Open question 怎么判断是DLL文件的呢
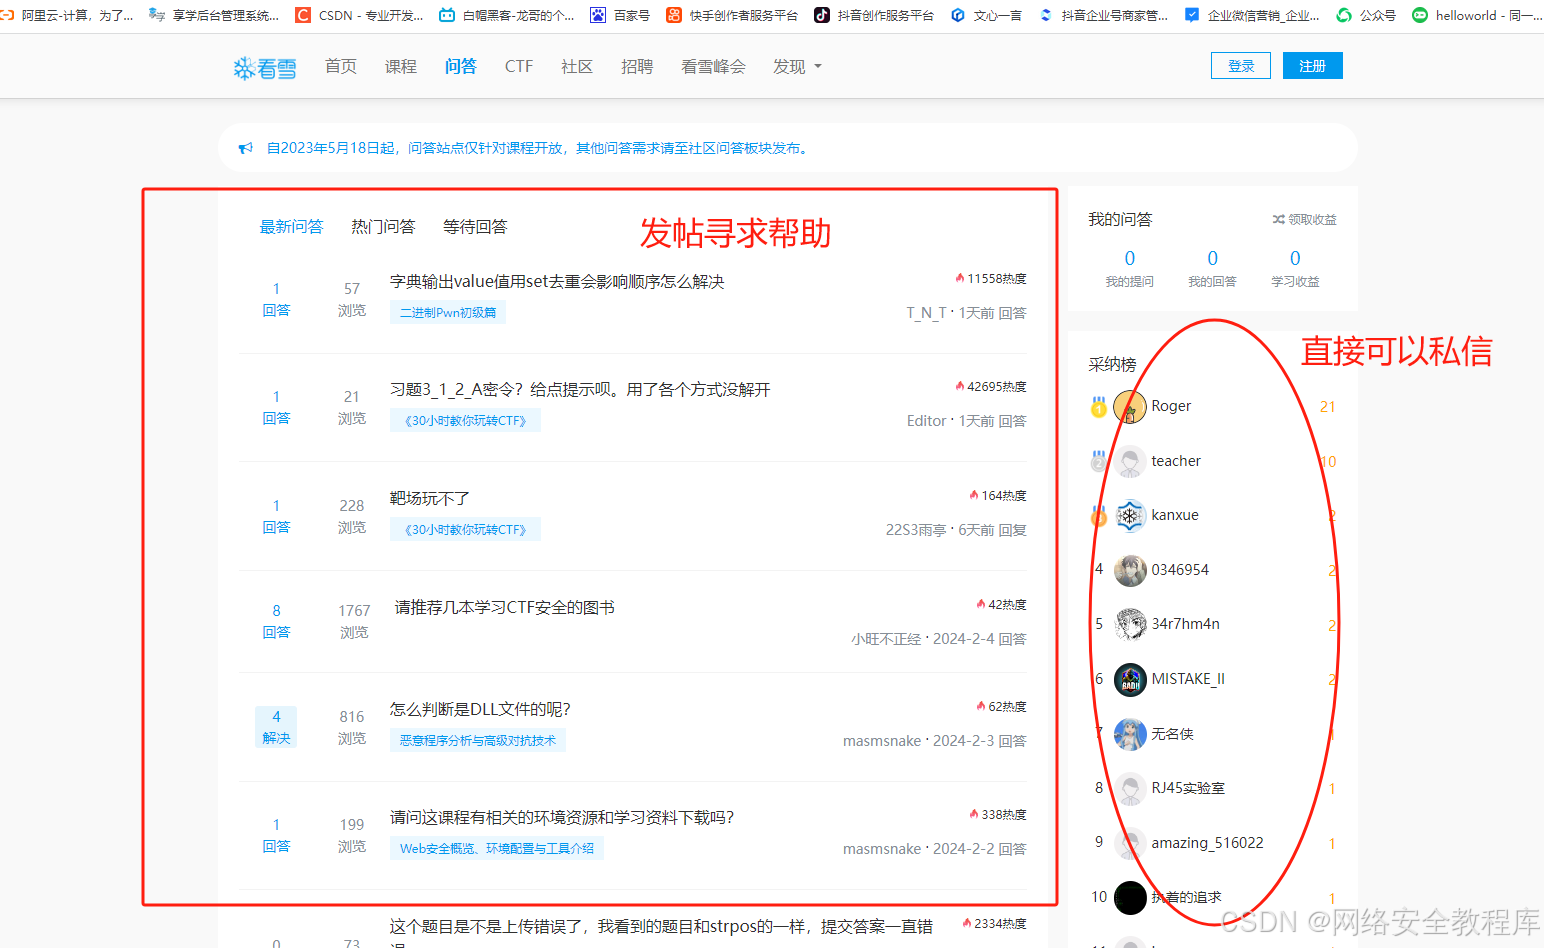Viewport: 1544px width, 948px height. coord(480,710)
